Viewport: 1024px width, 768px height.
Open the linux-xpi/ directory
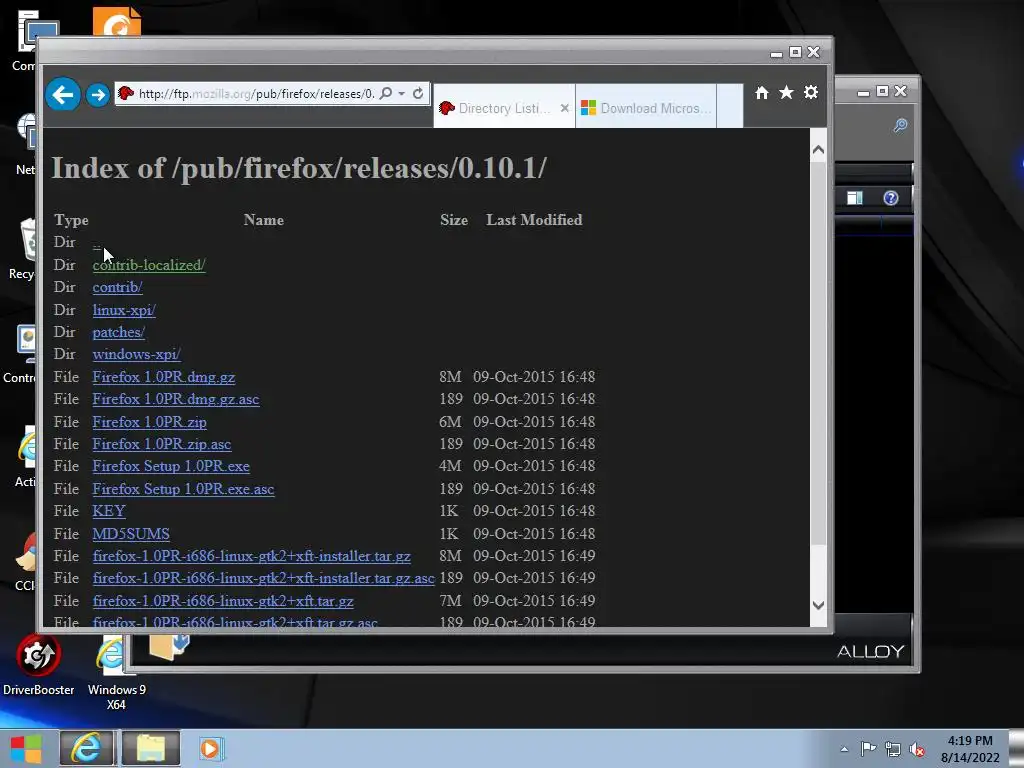point(124,310)
